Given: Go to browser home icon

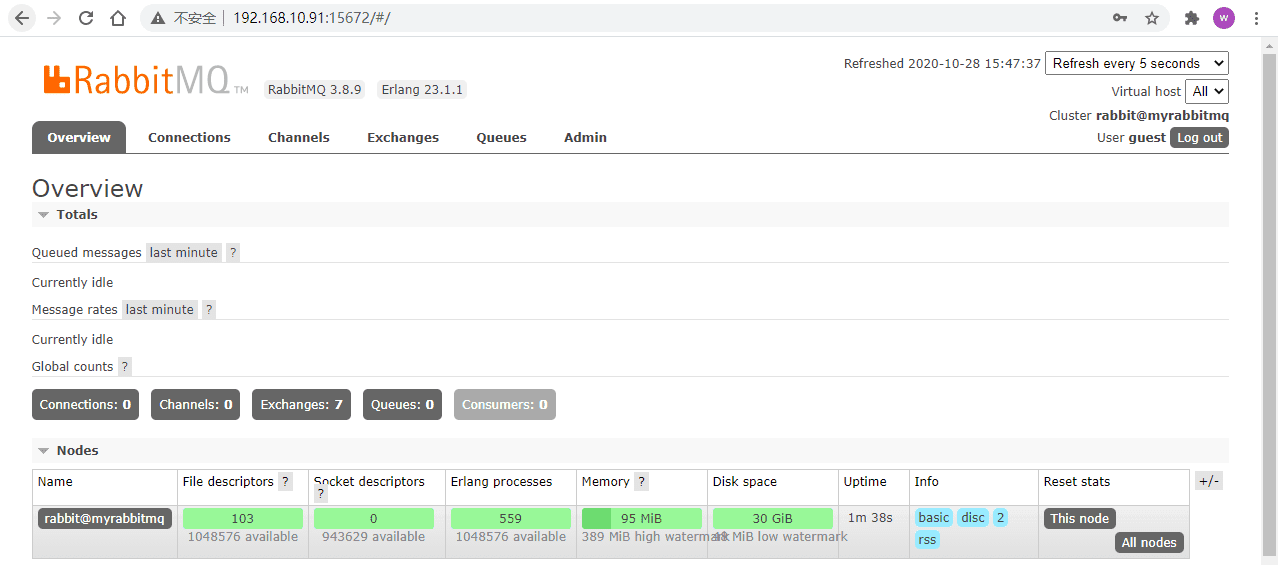Looking at the screenshot, I should tap(118, 18).
